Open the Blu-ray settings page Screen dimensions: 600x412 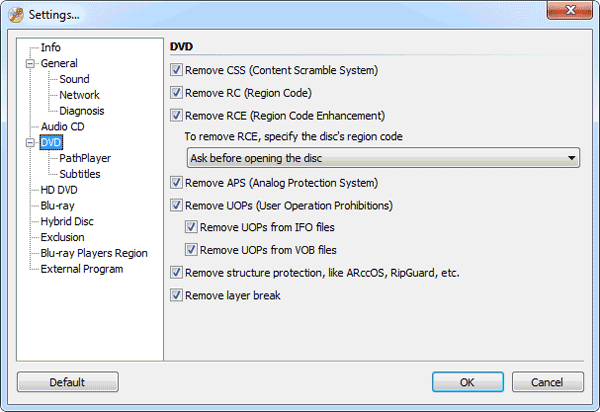point(58,205)
